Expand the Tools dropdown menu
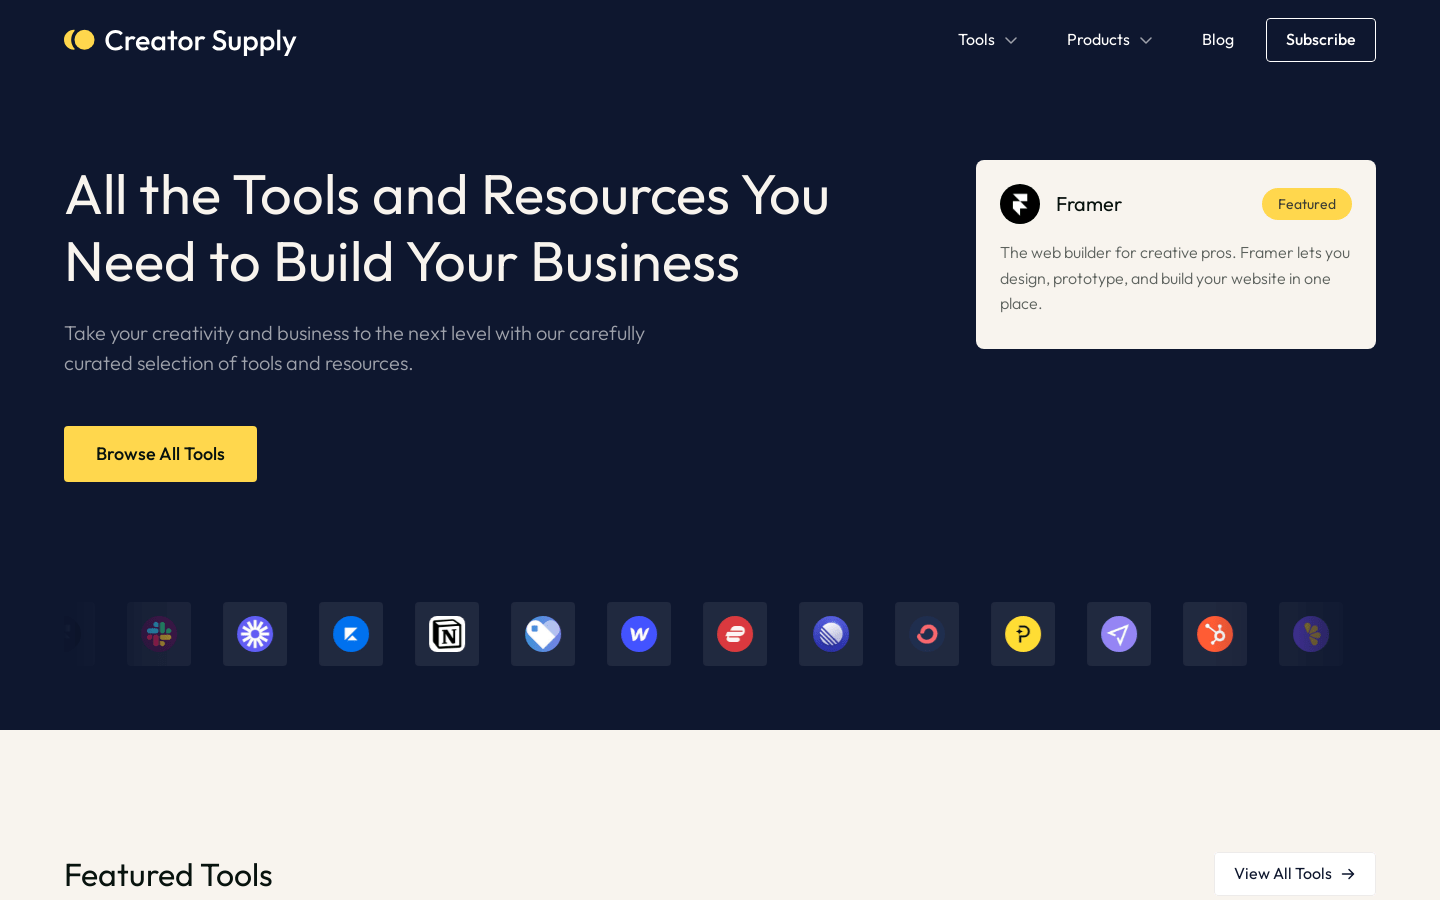This screenshot has height=900, width=1440. click(x=987, y=40)
